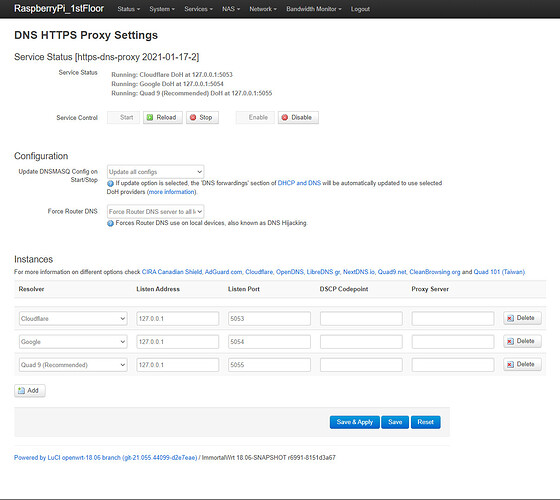Delete the Google instance
The width and height of the screenshot is (560, 500).
pyautogui.click(x=522, y=341)
